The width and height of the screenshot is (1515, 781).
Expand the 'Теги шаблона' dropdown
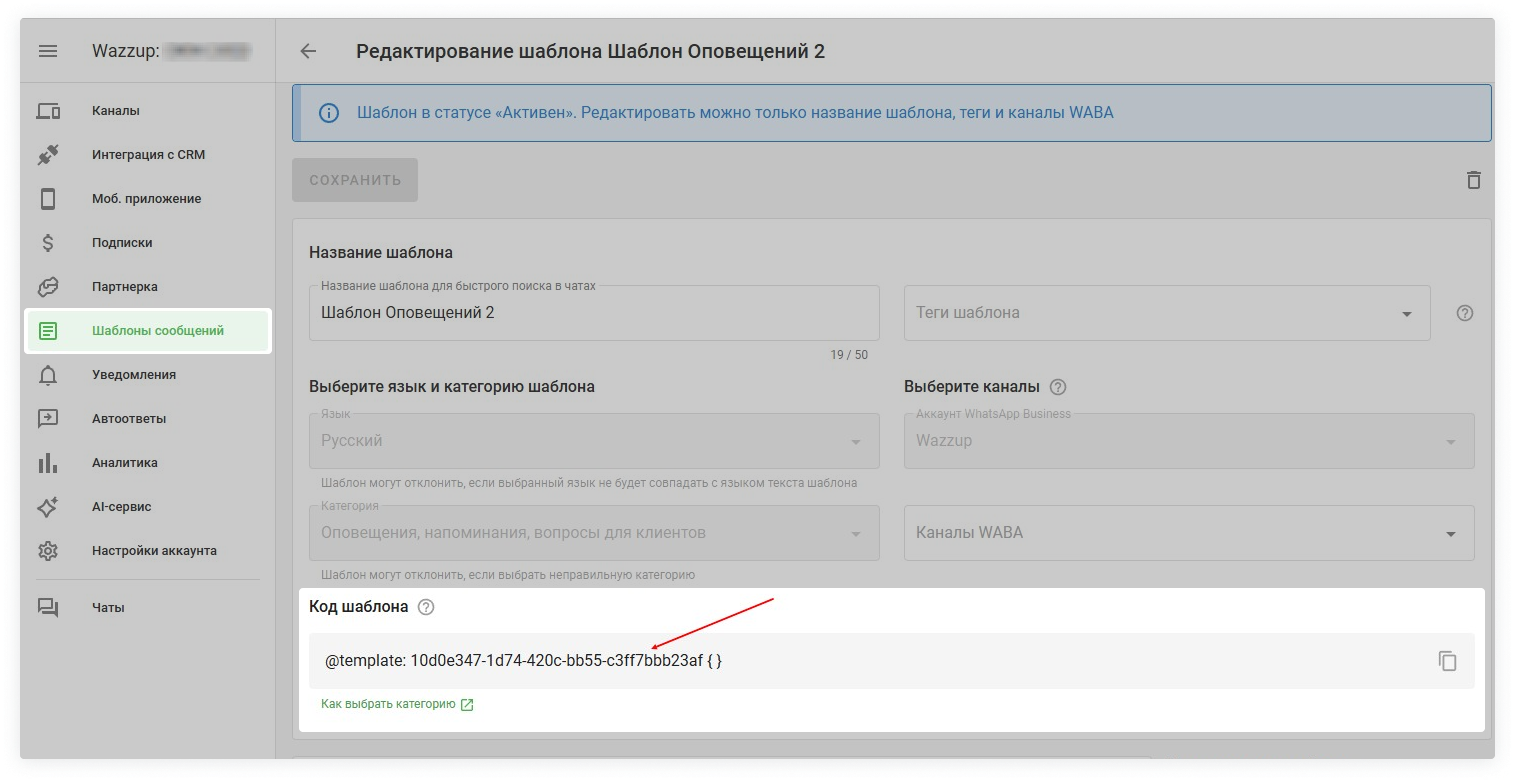[x=1406, y=314]
